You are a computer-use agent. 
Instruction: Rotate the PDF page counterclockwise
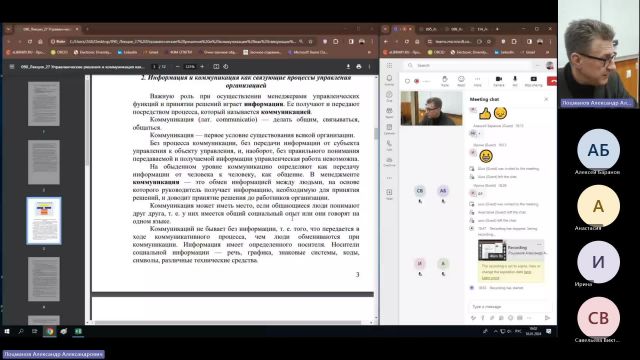click(226, 67)
